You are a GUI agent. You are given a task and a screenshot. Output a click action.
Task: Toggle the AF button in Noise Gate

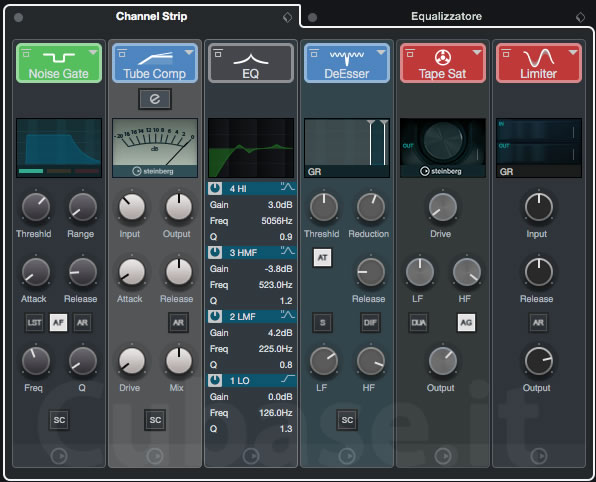coord(58,323)
